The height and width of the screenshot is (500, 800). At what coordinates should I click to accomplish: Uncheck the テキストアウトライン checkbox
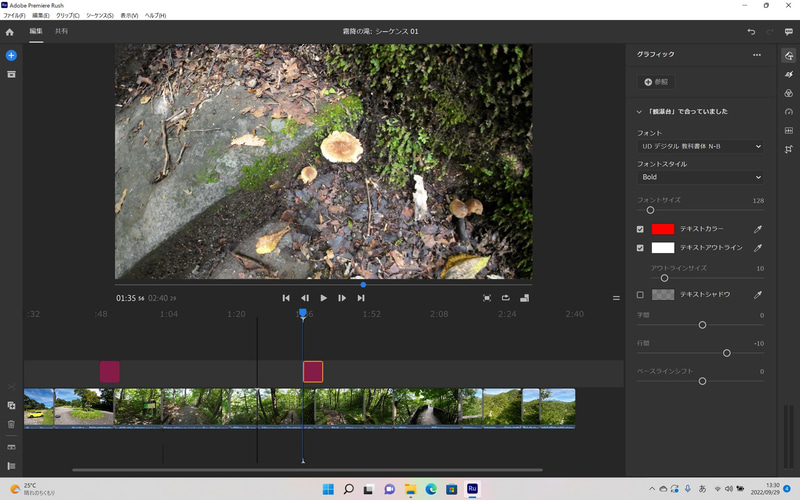pos(641,247)
